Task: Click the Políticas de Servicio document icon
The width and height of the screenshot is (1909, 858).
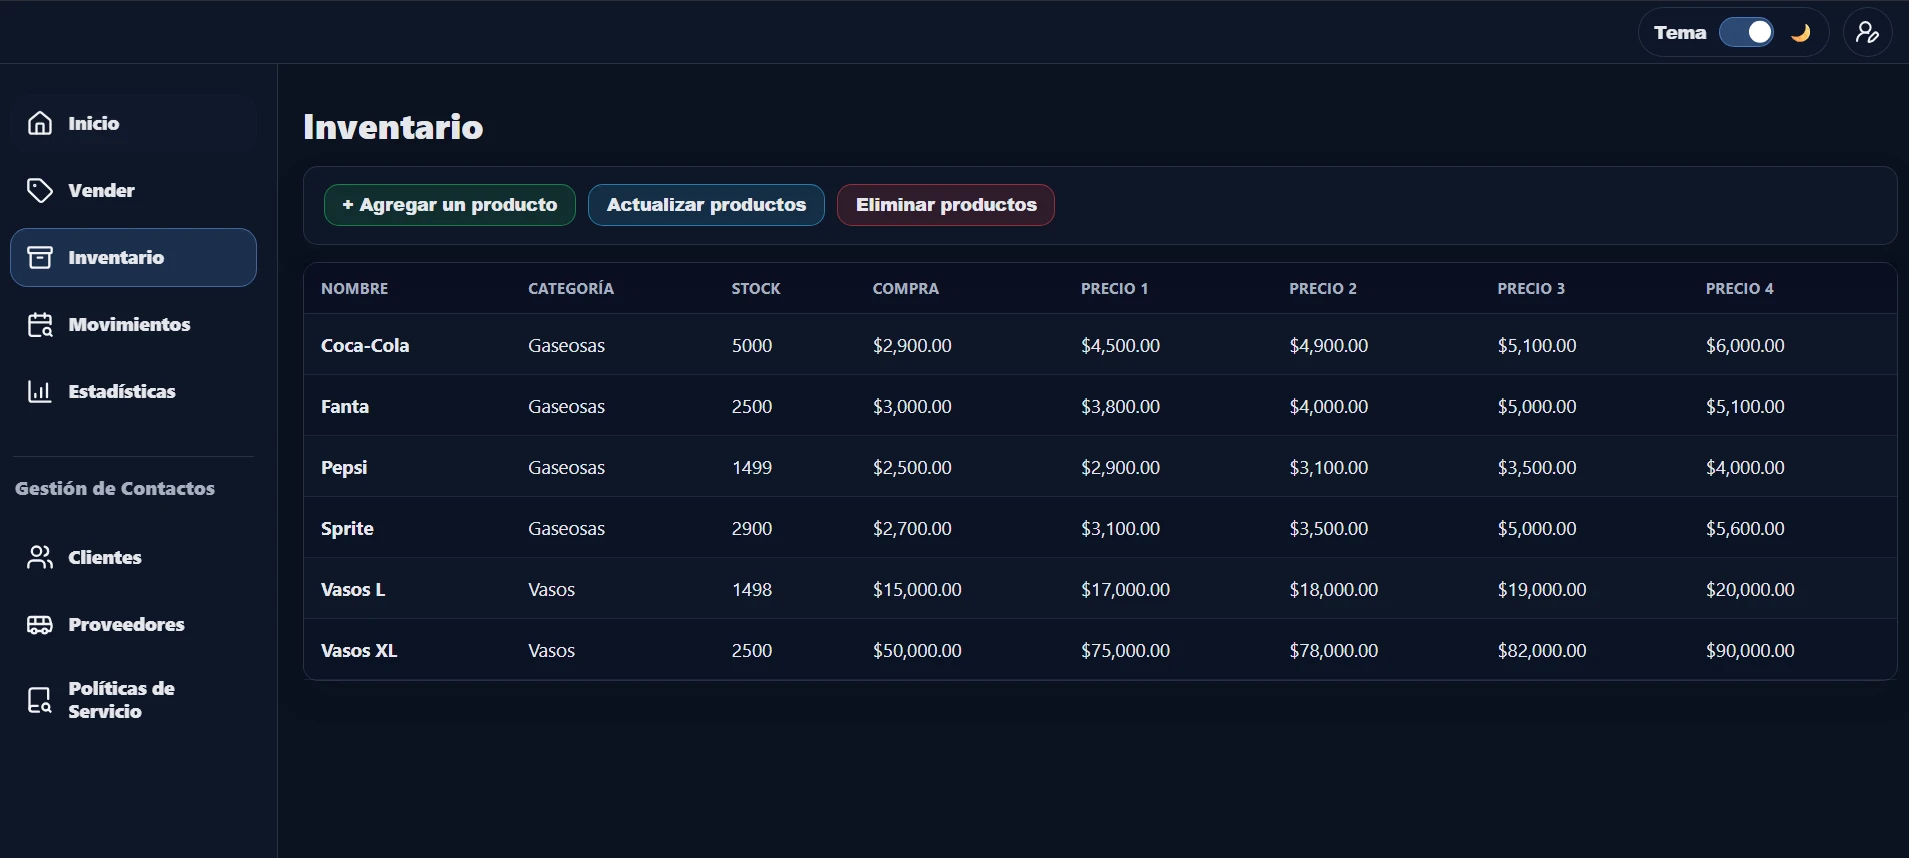Action: pyautogui.click(x=40, y=700)
